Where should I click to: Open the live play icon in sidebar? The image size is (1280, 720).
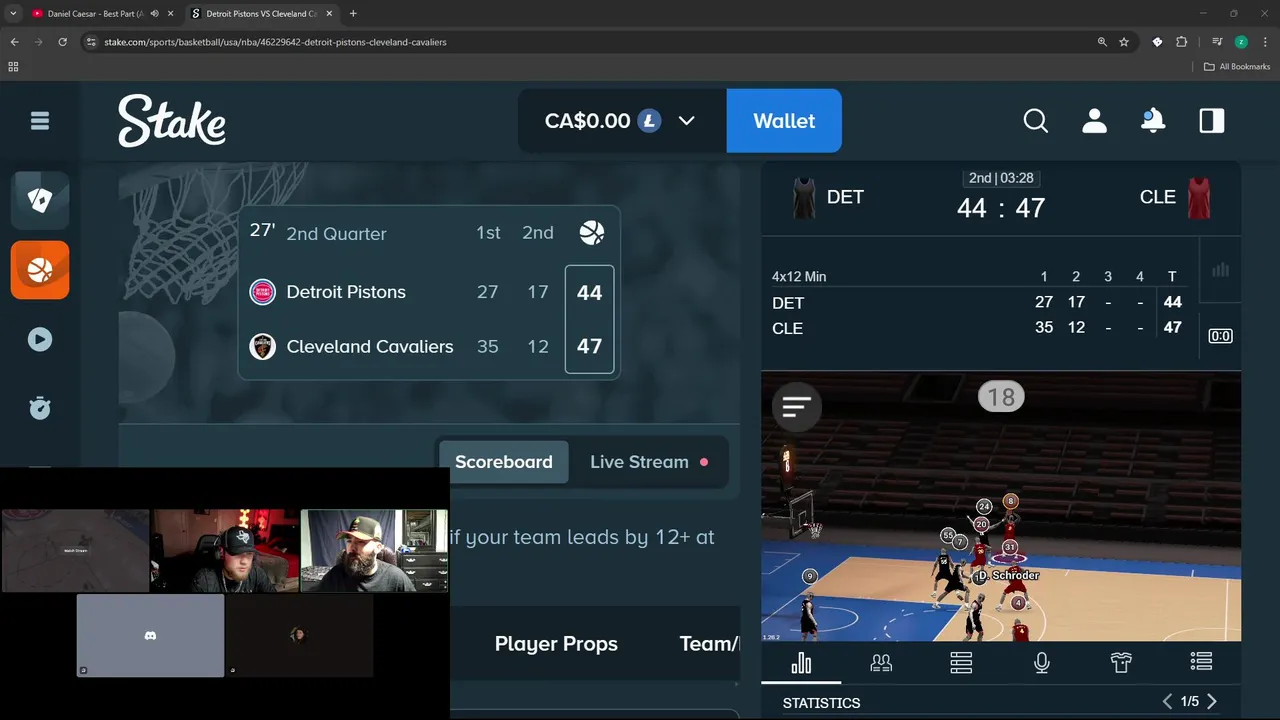[40, 339]
